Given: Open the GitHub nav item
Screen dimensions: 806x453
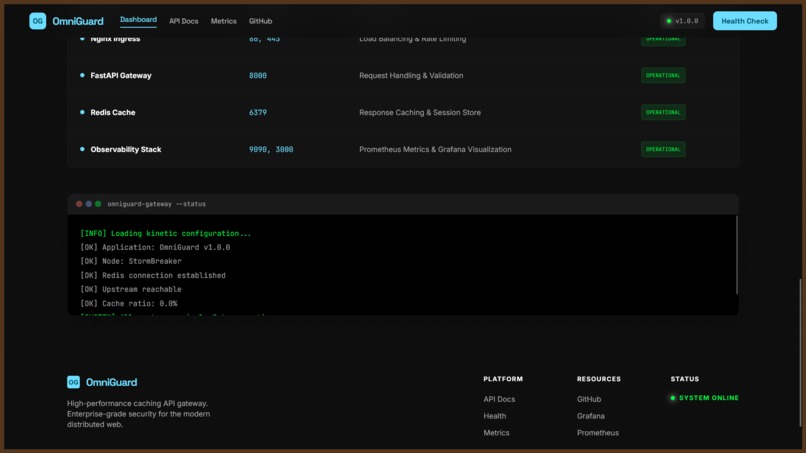Looking at the screenshot, I should [x=261, y=21].
